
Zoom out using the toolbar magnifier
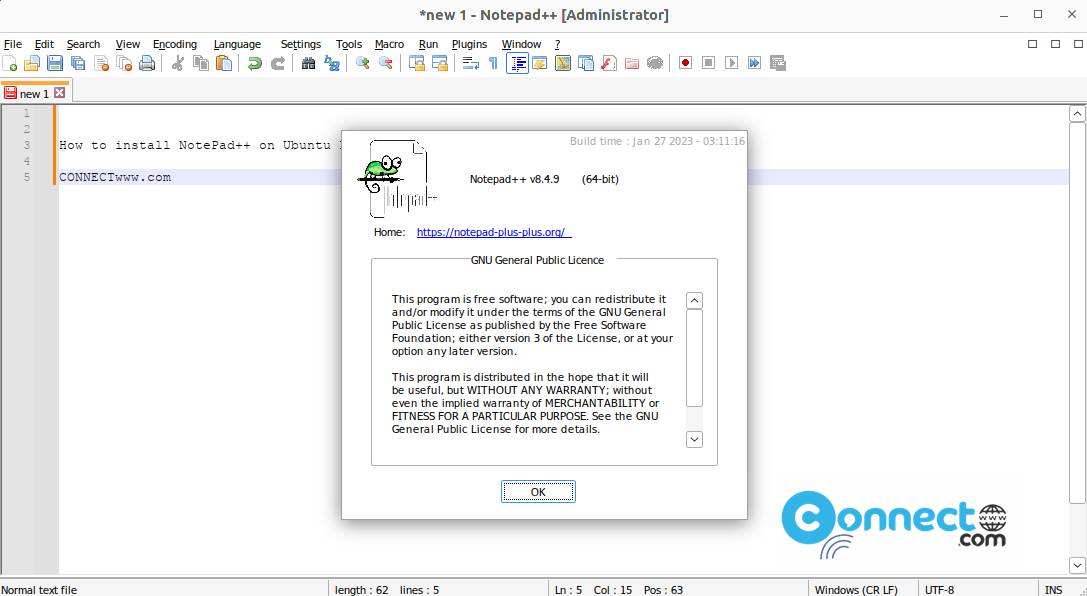pos(386,64)
